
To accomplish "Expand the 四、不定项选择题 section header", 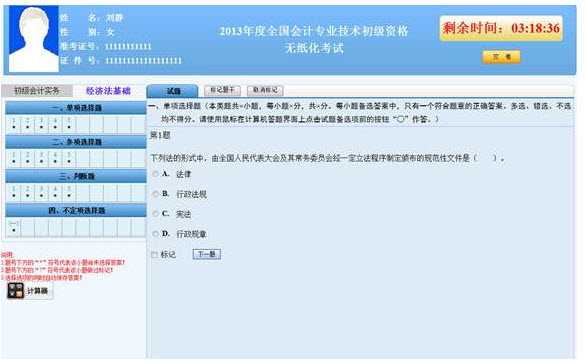I will coord(76,210).
